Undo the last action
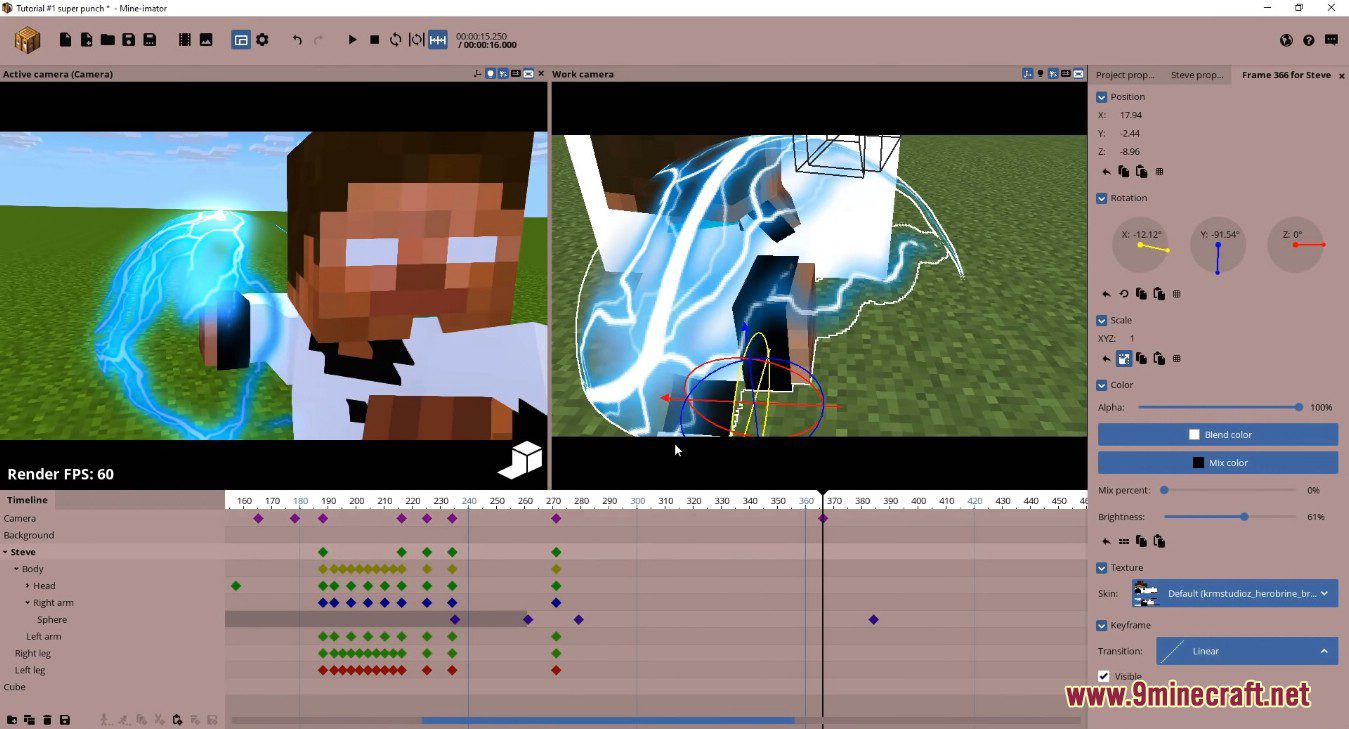This screenshot has width=1349, height=729. [x=297, y=40]
